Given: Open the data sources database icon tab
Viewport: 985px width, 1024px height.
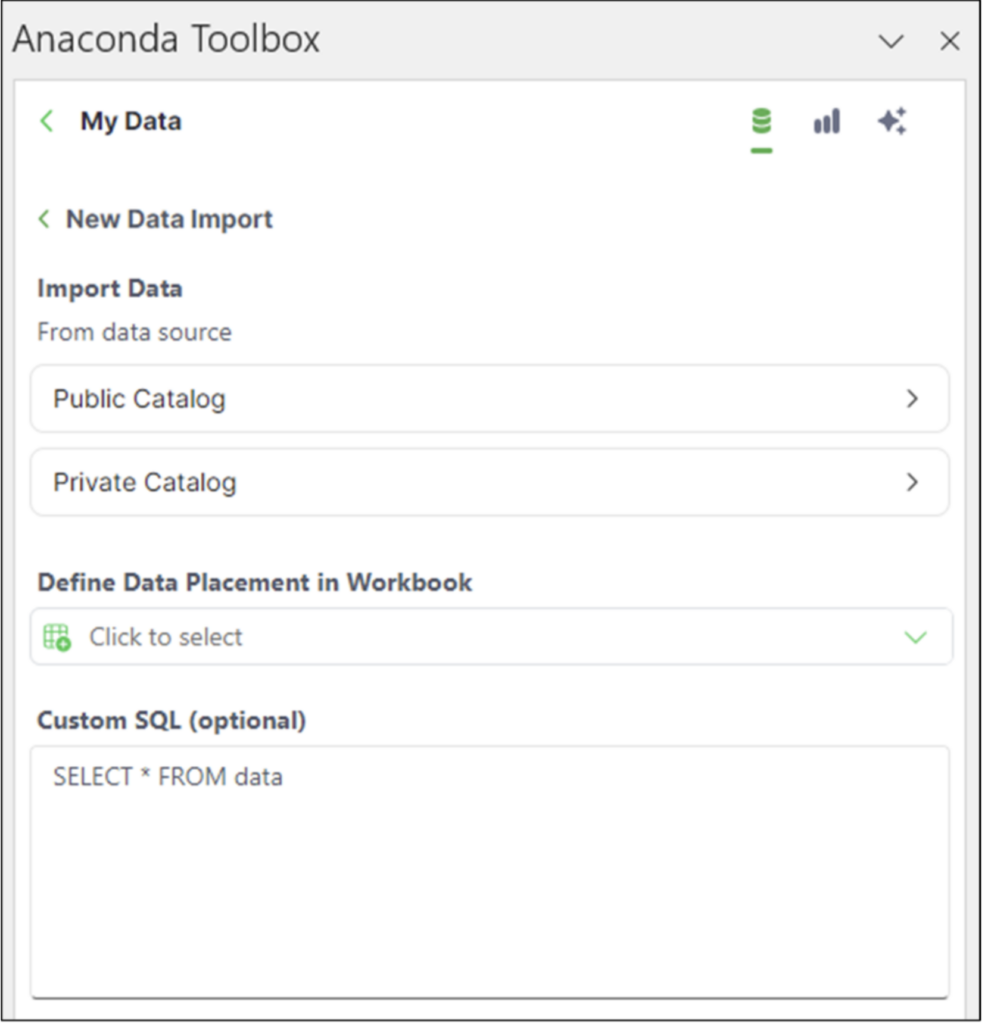Looking at the screenshot, I should click(762, 123).
